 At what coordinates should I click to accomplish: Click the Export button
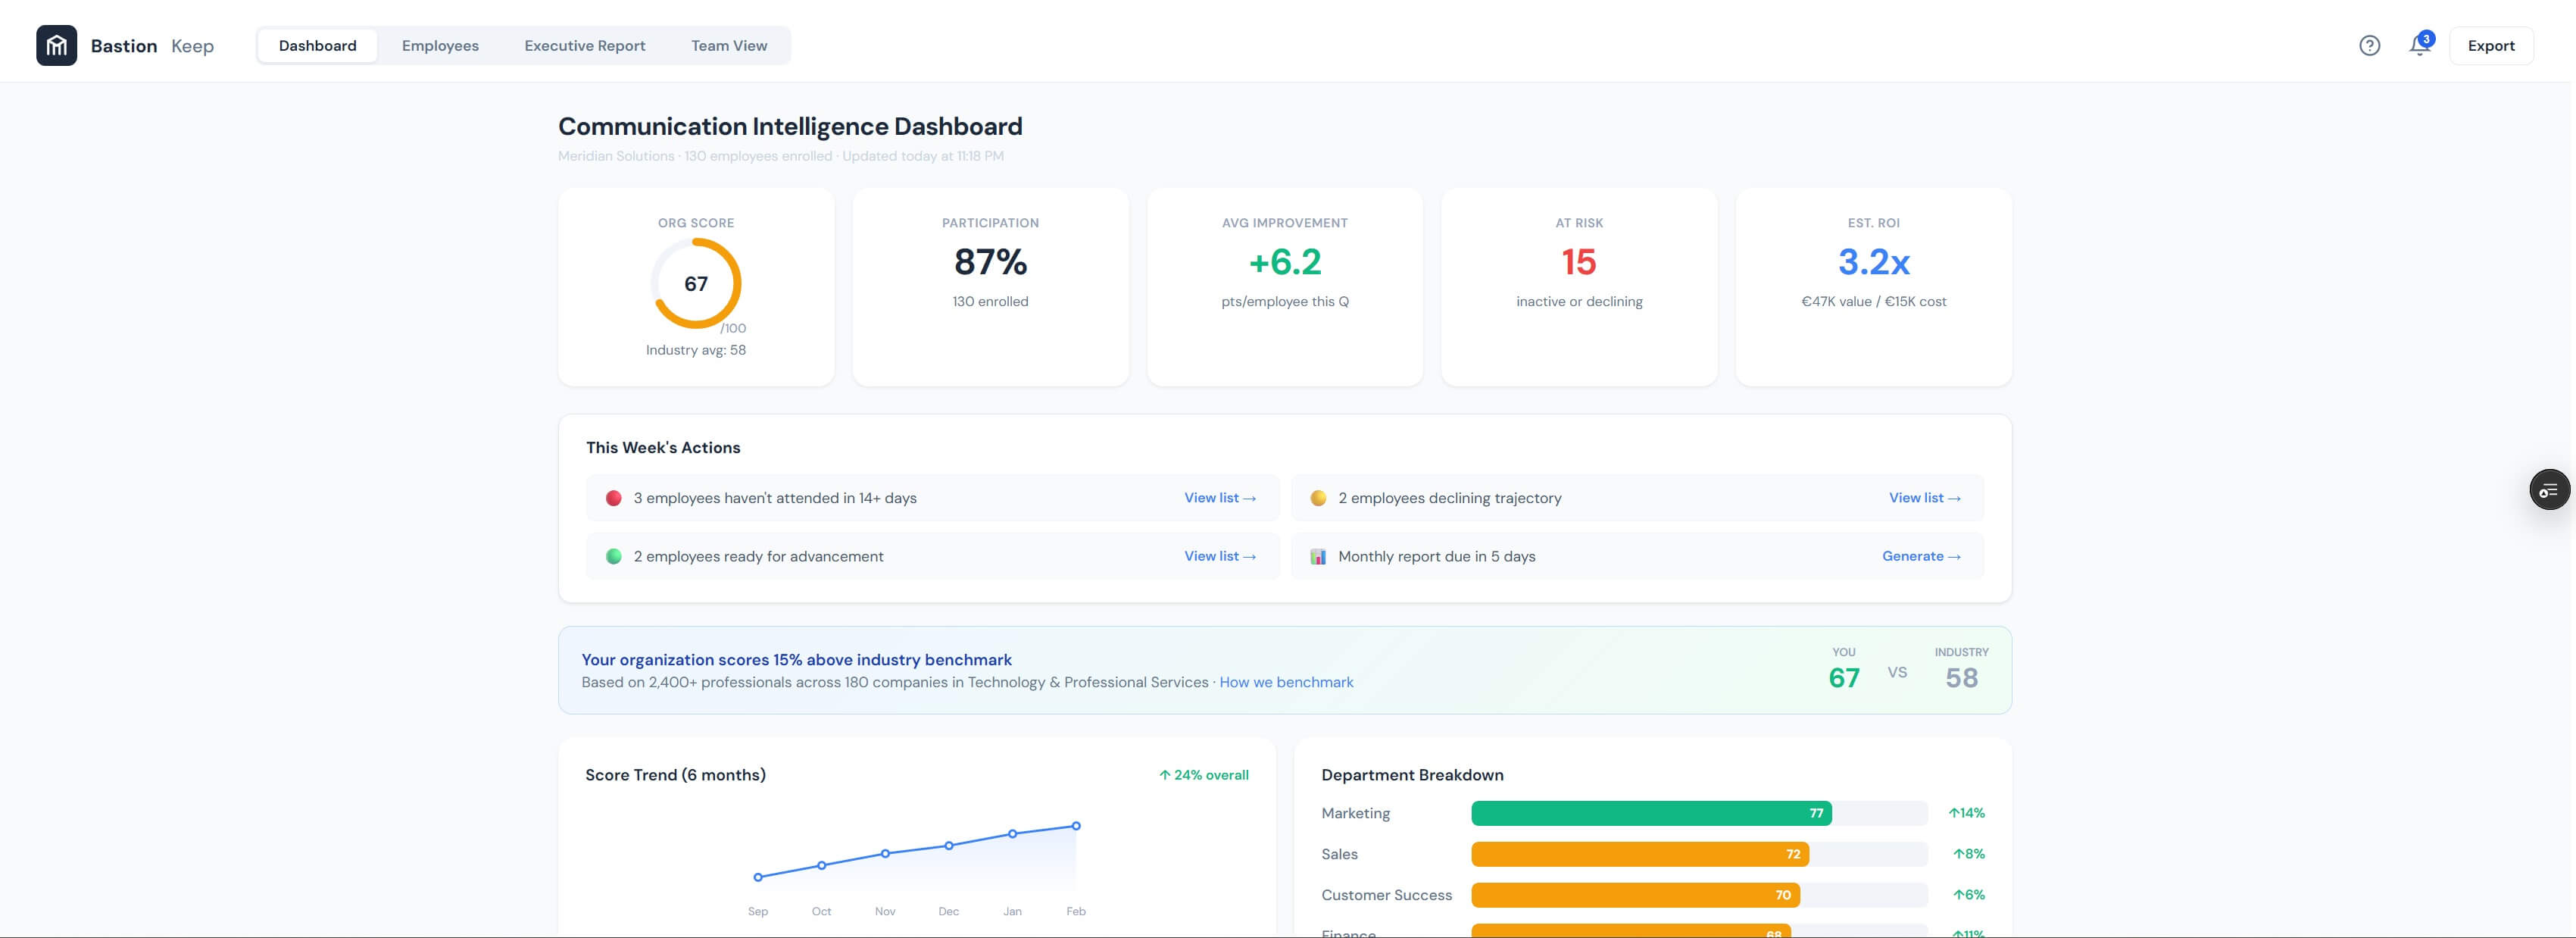point(2491,45)
